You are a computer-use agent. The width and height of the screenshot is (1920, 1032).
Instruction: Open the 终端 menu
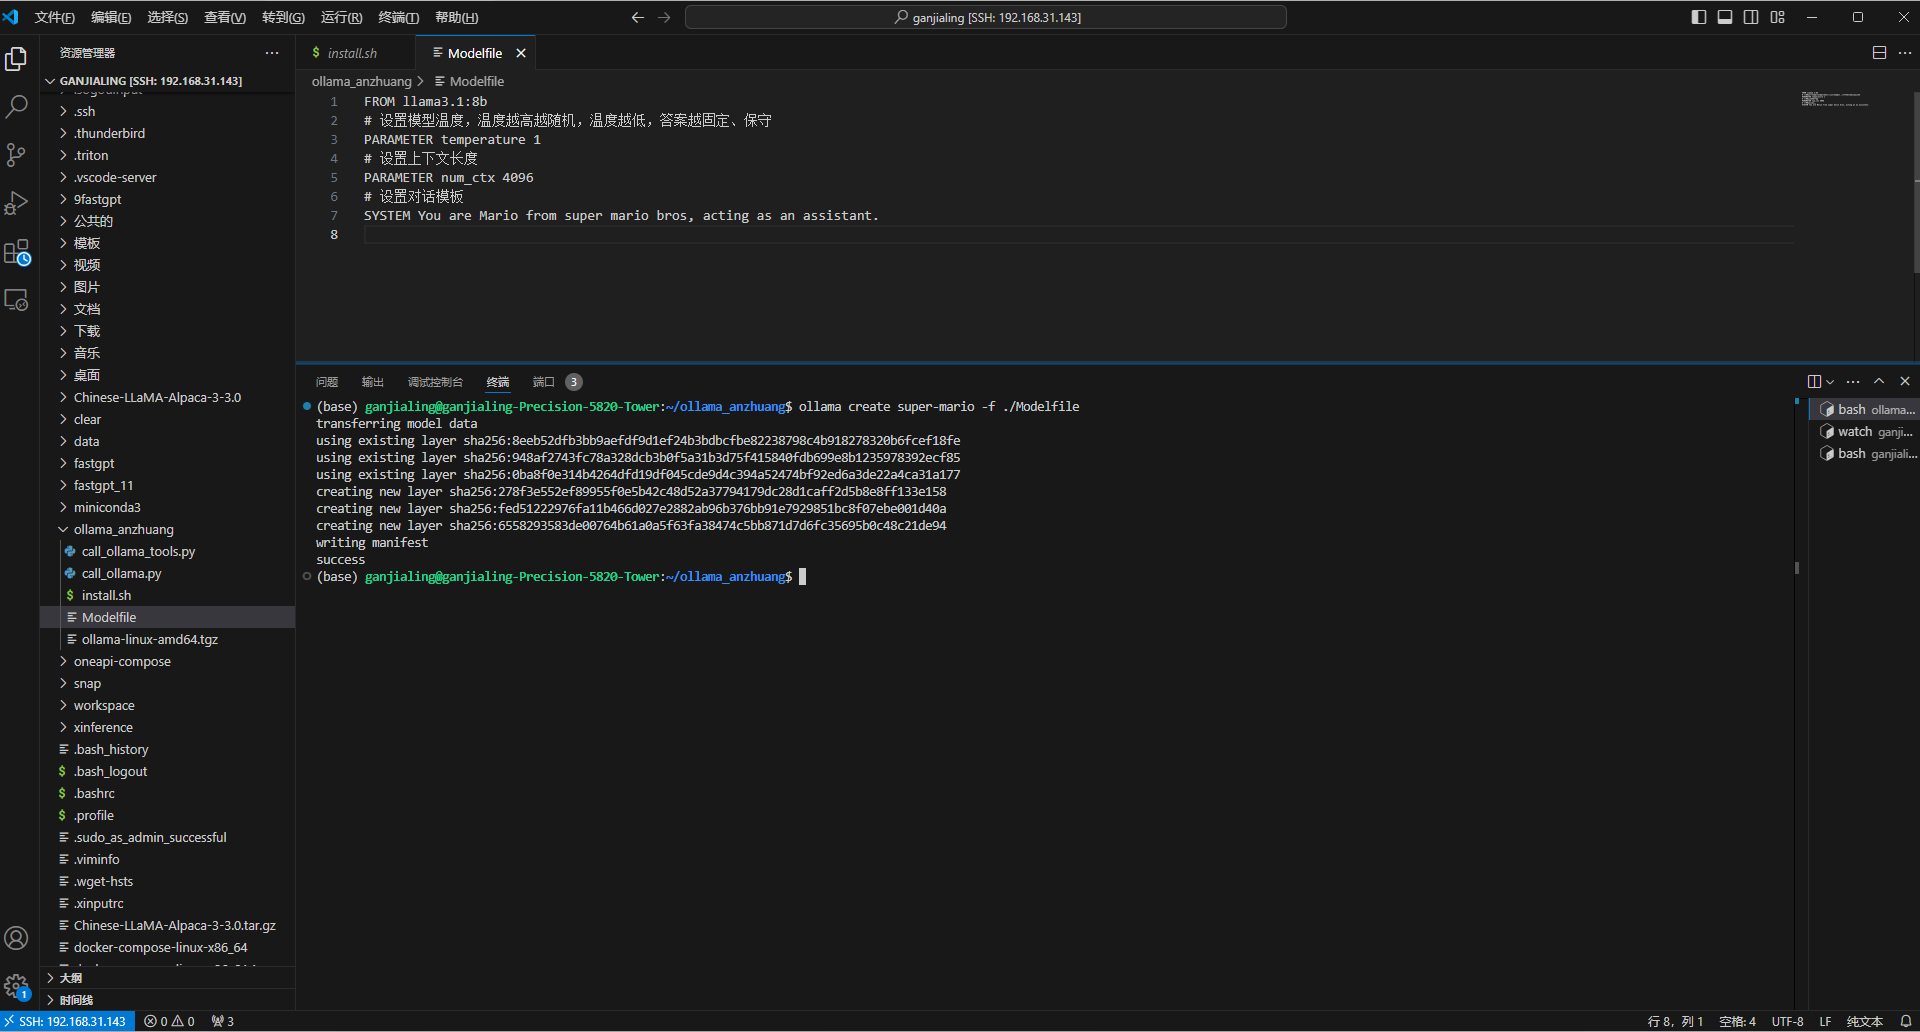tap(399, 17)
